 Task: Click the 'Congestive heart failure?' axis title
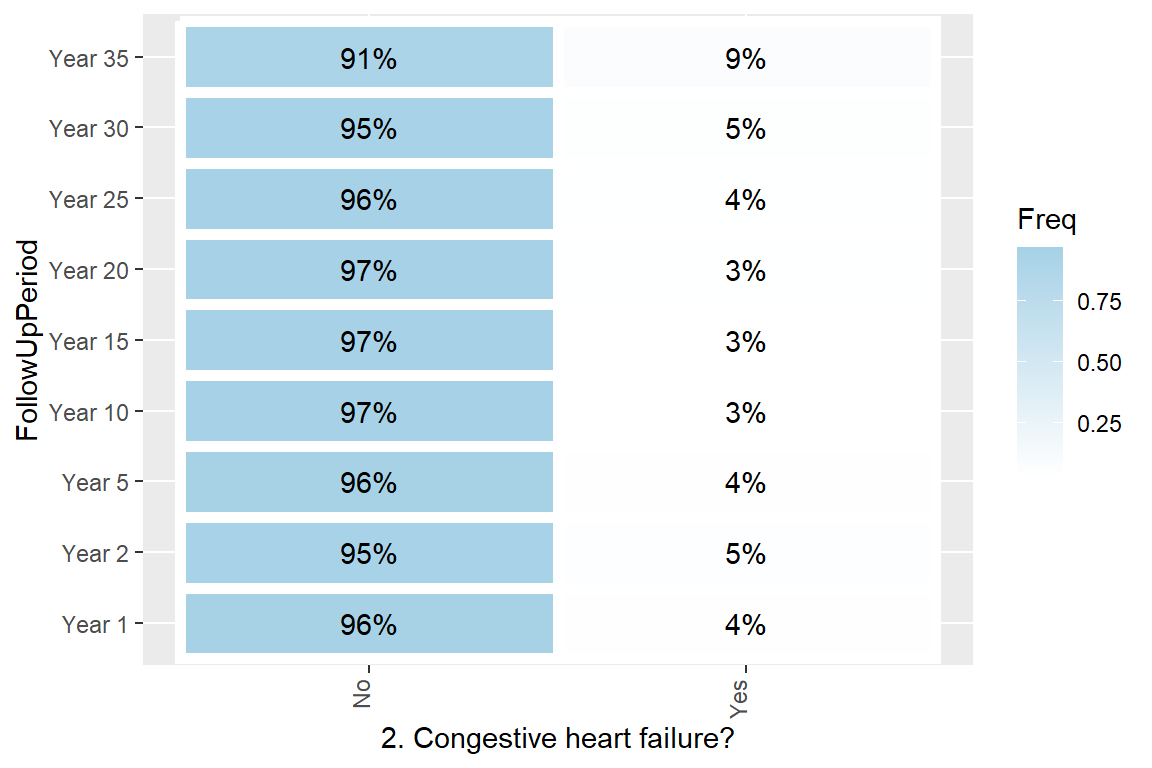[x=565, y=739]
